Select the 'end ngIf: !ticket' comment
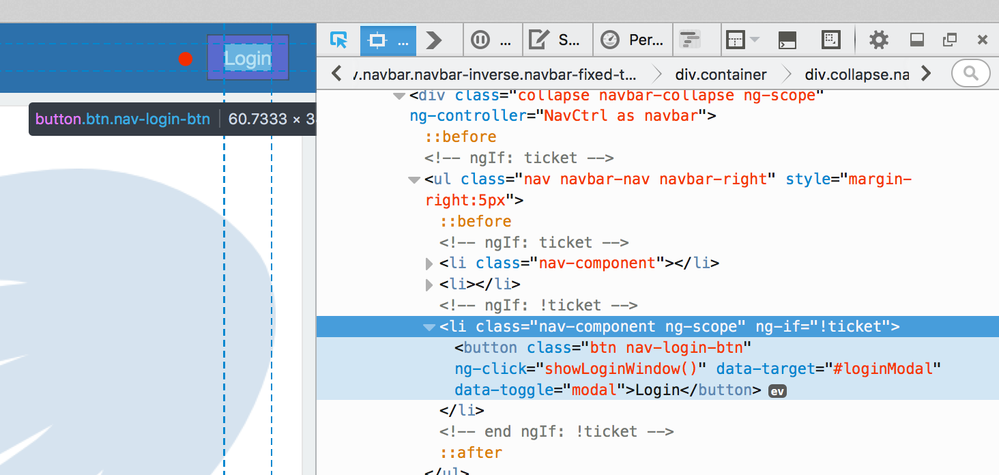The height and width of the screenshot is (475, 999). (556, 432)
